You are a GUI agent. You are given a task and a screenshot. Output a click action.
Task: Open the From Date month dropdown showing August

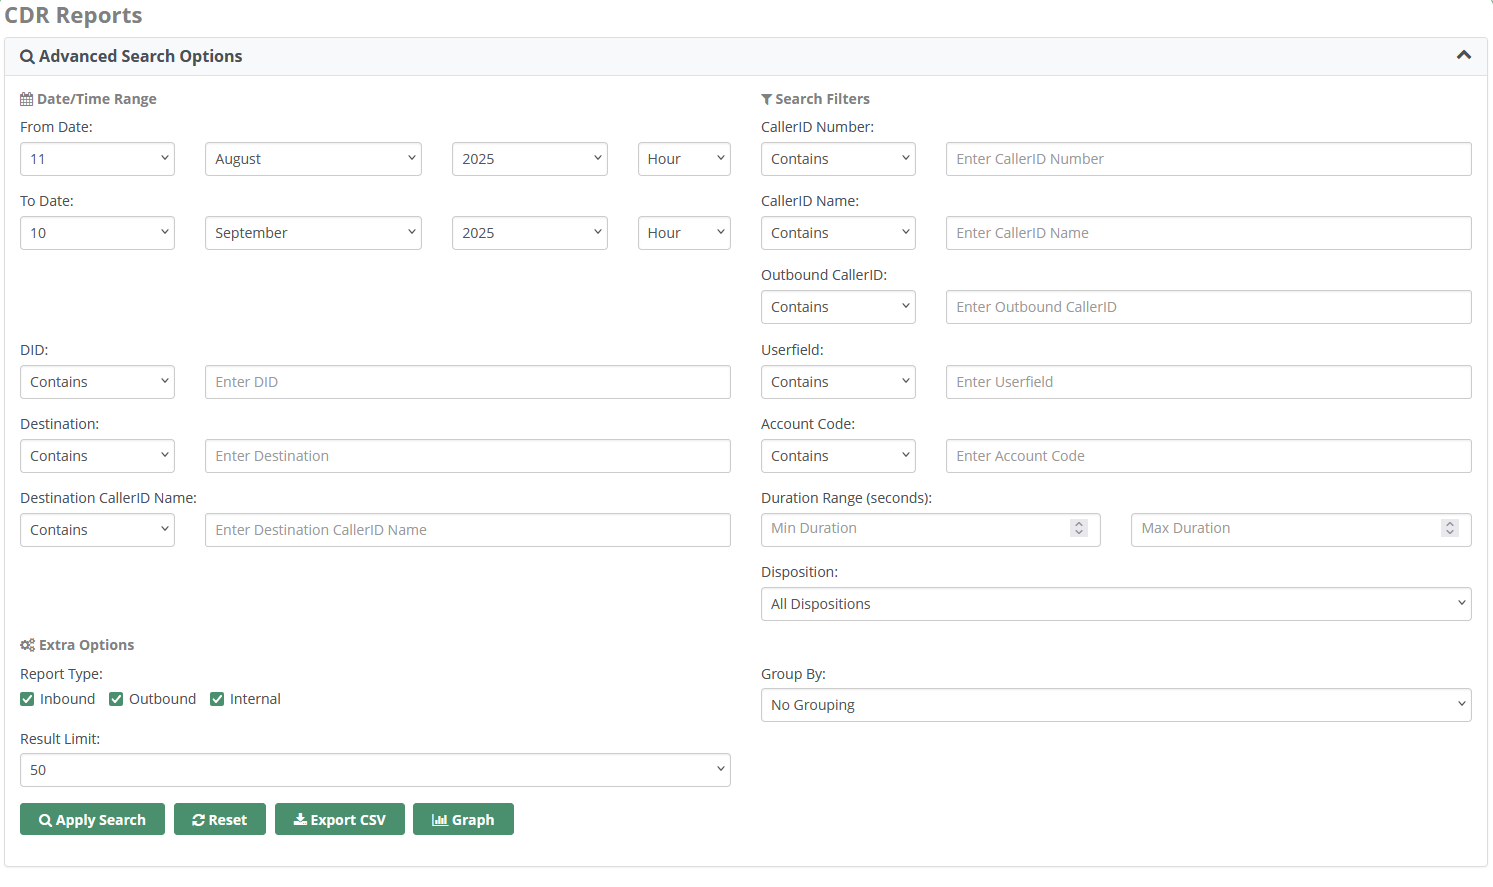[x=313, y=159]
